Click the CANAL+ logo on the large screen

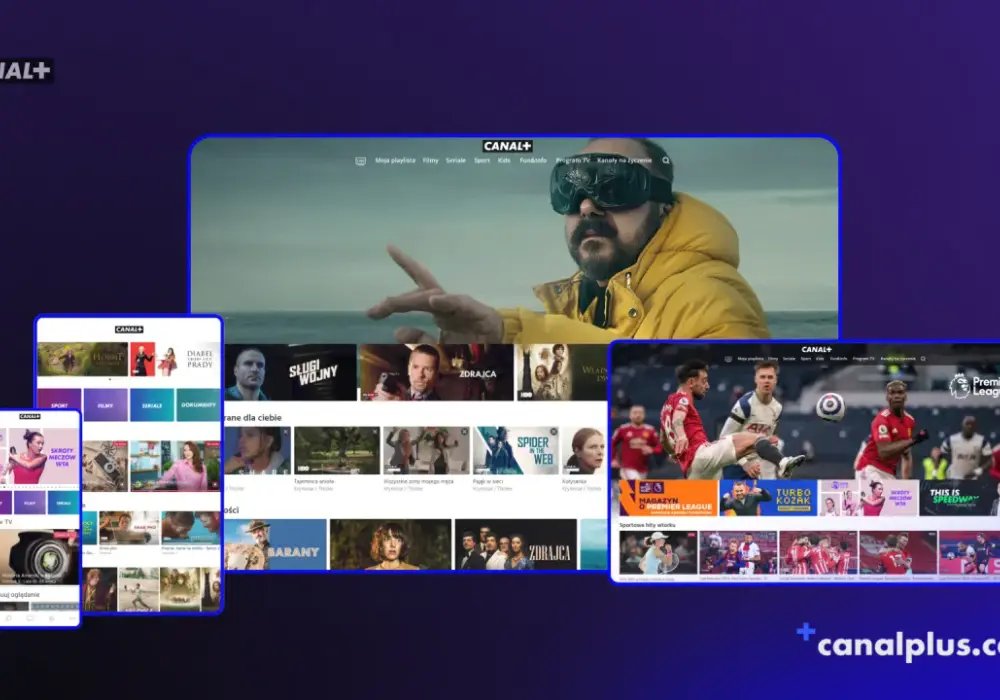[x=507, y=146]
